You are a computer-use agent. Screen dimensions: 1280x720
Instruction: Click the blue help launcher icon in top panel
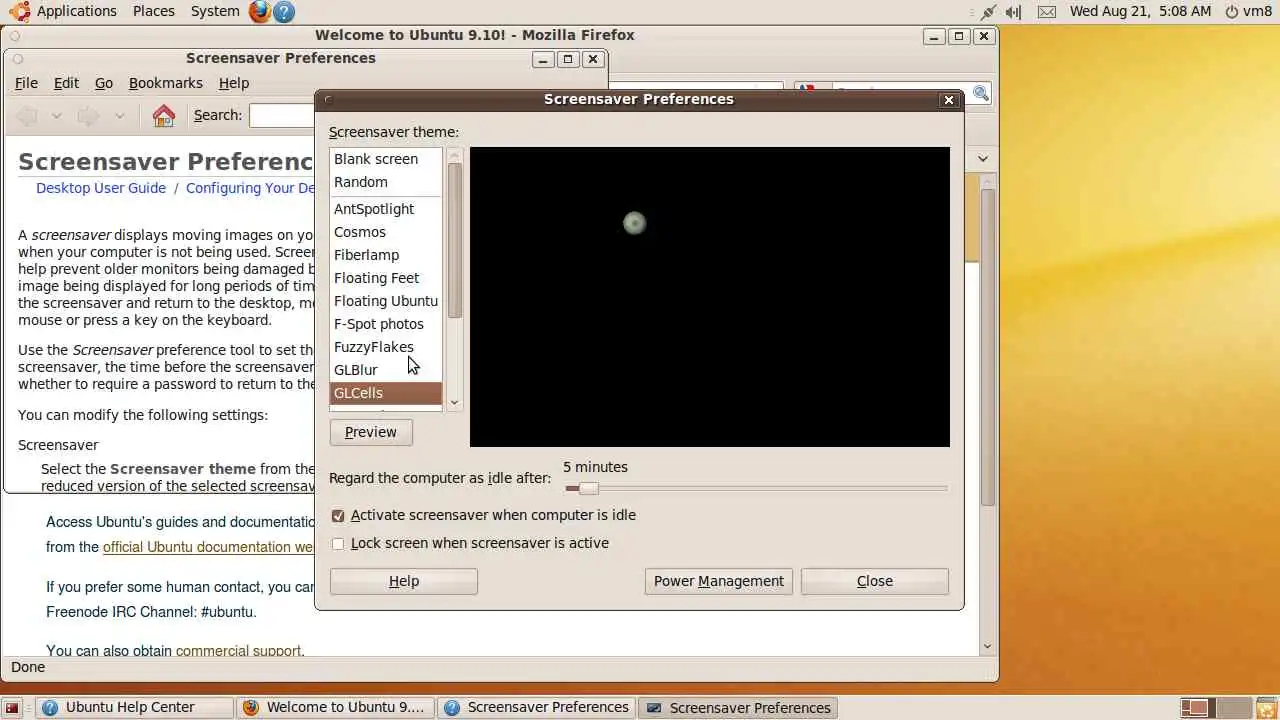click(x=284, y=12)
